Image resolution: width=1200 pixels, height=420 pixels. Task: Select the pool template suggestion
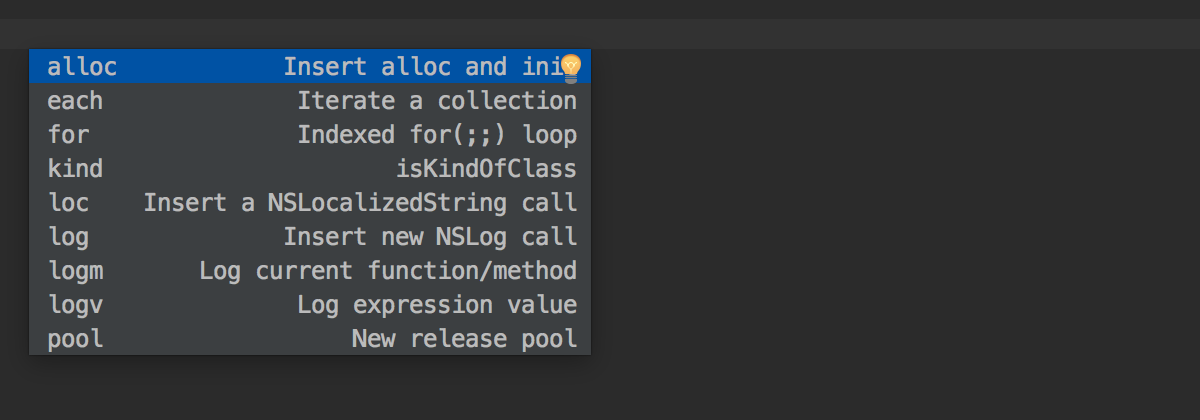(x=310, y=339)
